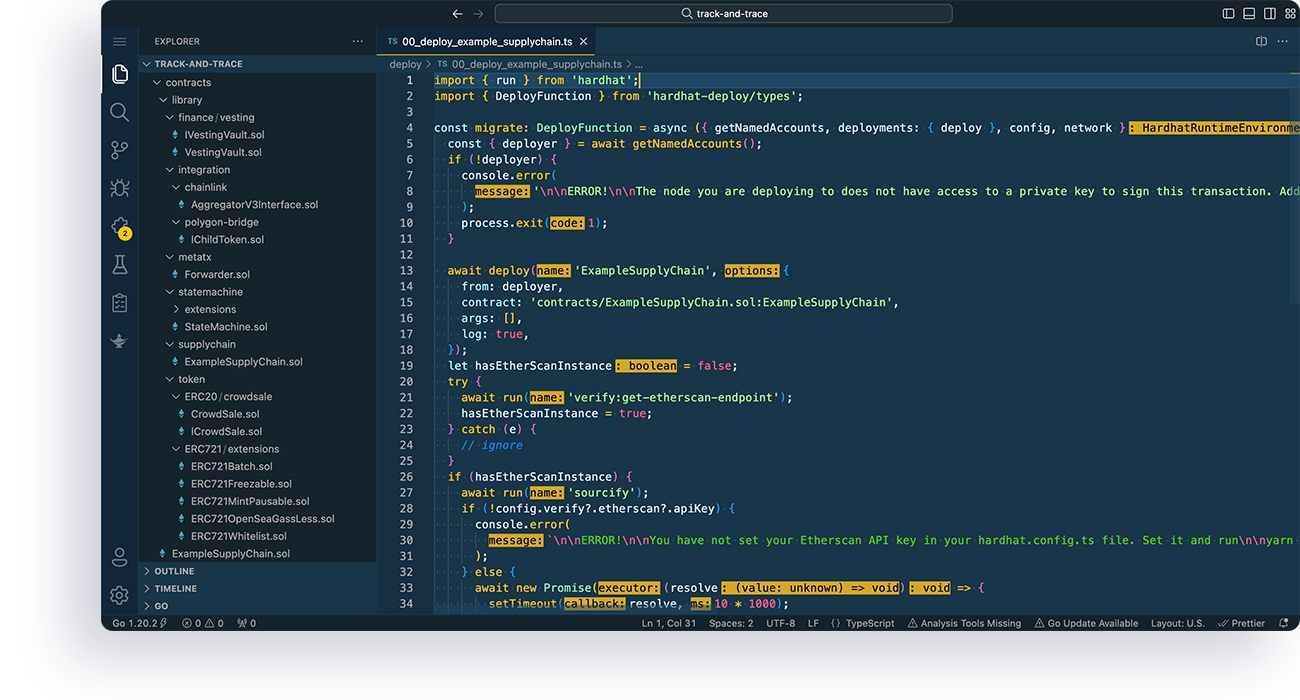The width and height of the screenshot is (1300, 700).
Task: Click the Accounts icon in activity bar
Action: click(x=119, y=557)
